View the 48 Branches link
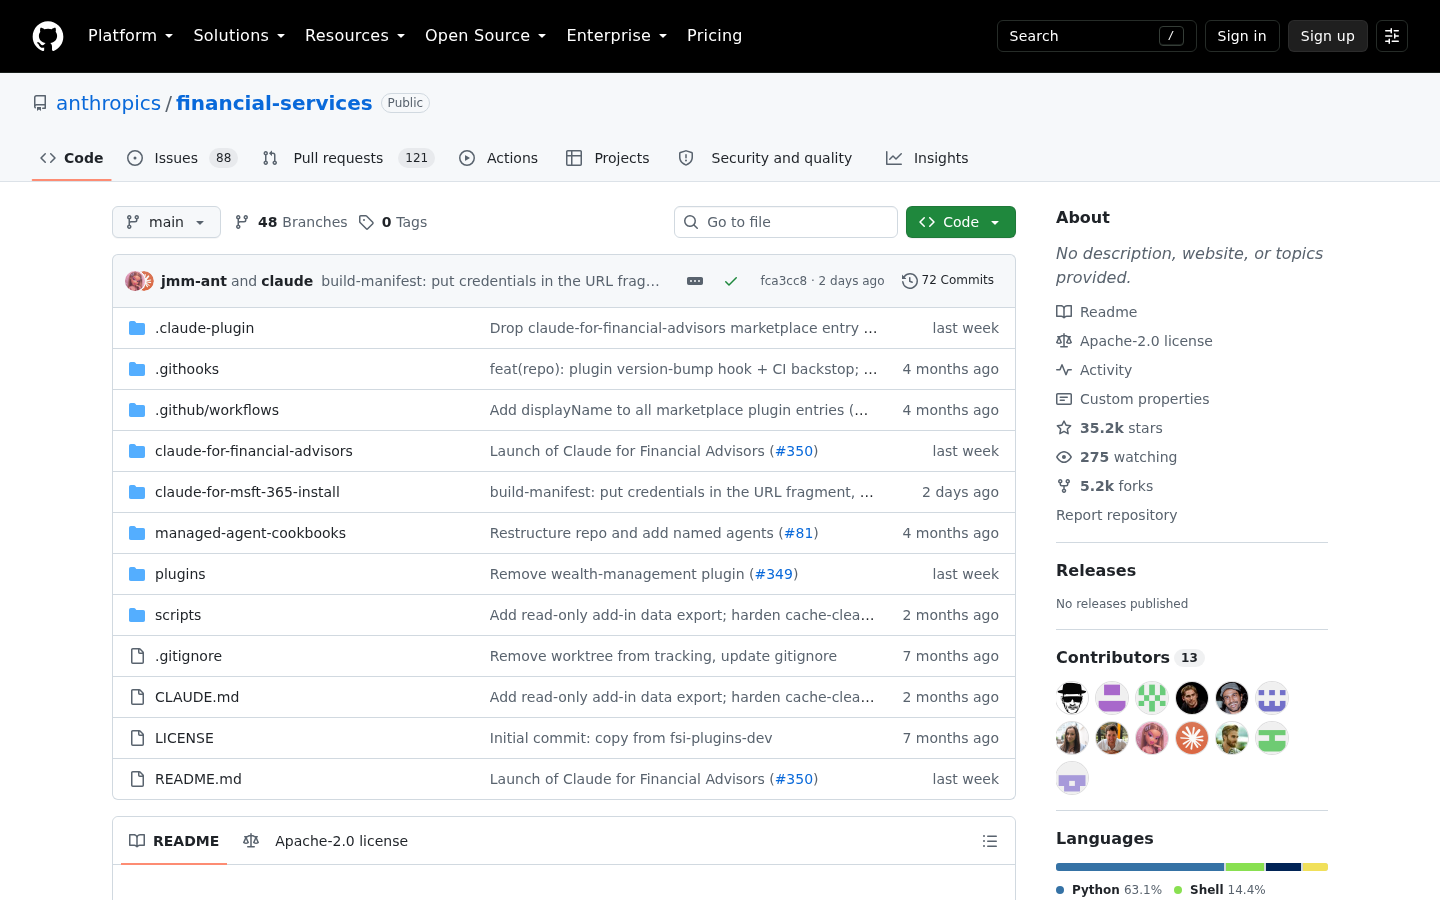The width and height of the screenshot is (1440, 900). click(x=291, y=222)
